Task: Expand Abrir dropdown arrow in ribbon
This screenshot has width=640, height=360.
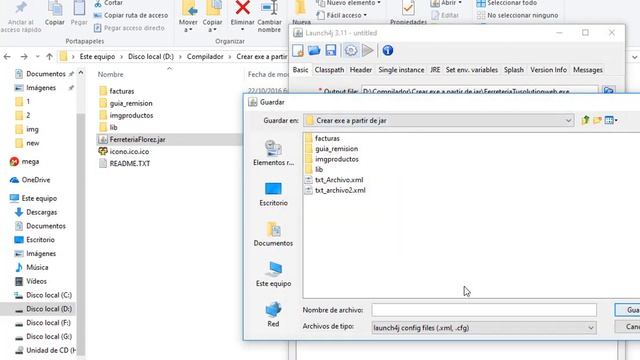Action: pos(460,3)
